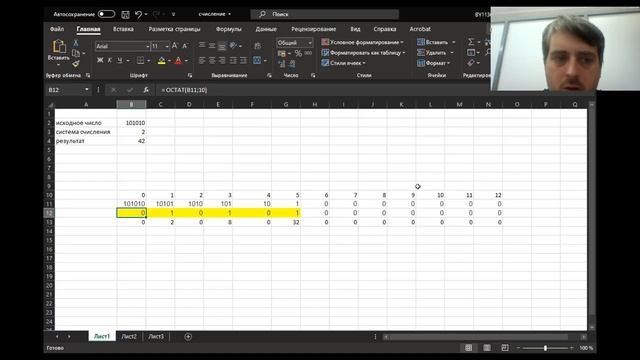Image resolution: width=640 pixels, height=360 pixels.
Task: Click the Удалить cells button
Action: 435,53
